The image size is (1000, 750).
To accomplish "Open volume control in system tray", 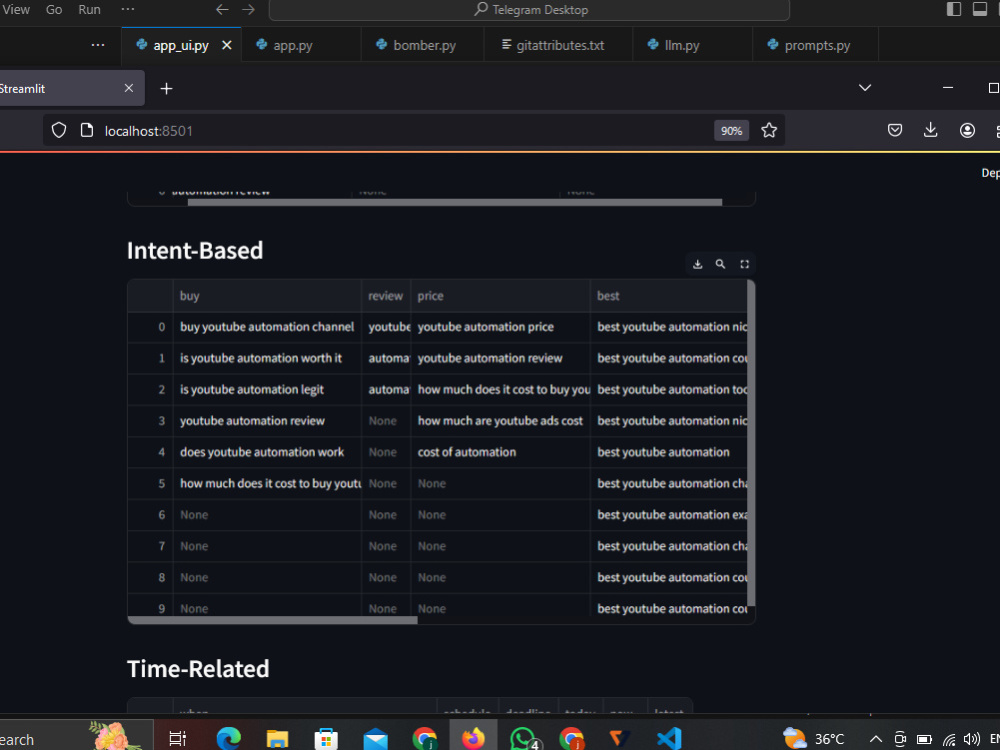I will click(x=972, y=739).
